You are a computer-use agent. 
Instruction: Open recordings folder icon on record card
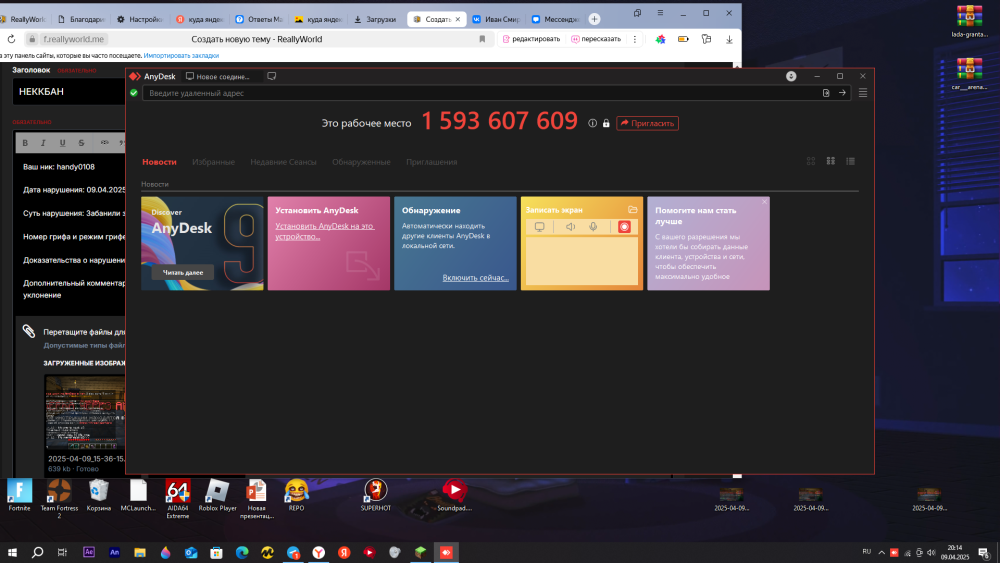633,209
